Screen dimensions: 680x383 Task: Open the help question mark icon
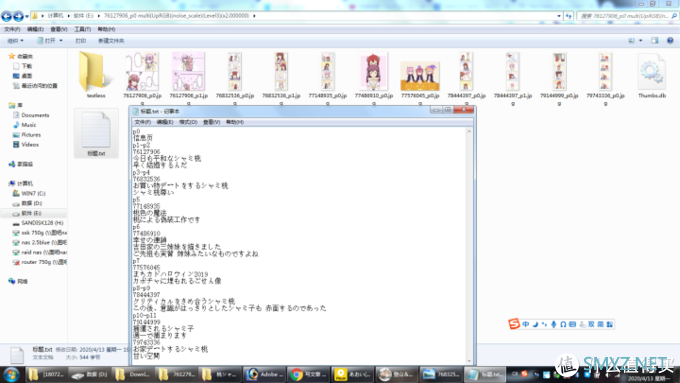pyautogui.click(x=670, y=40)
